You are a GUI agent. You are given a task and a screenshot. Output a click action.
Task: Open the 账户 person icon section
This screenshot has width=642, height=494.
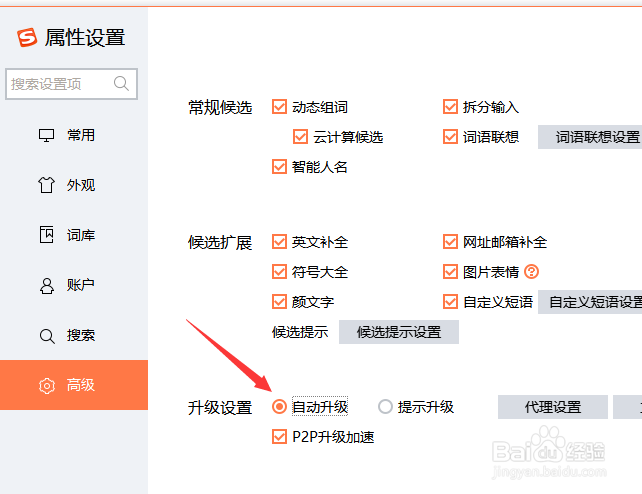46,285
